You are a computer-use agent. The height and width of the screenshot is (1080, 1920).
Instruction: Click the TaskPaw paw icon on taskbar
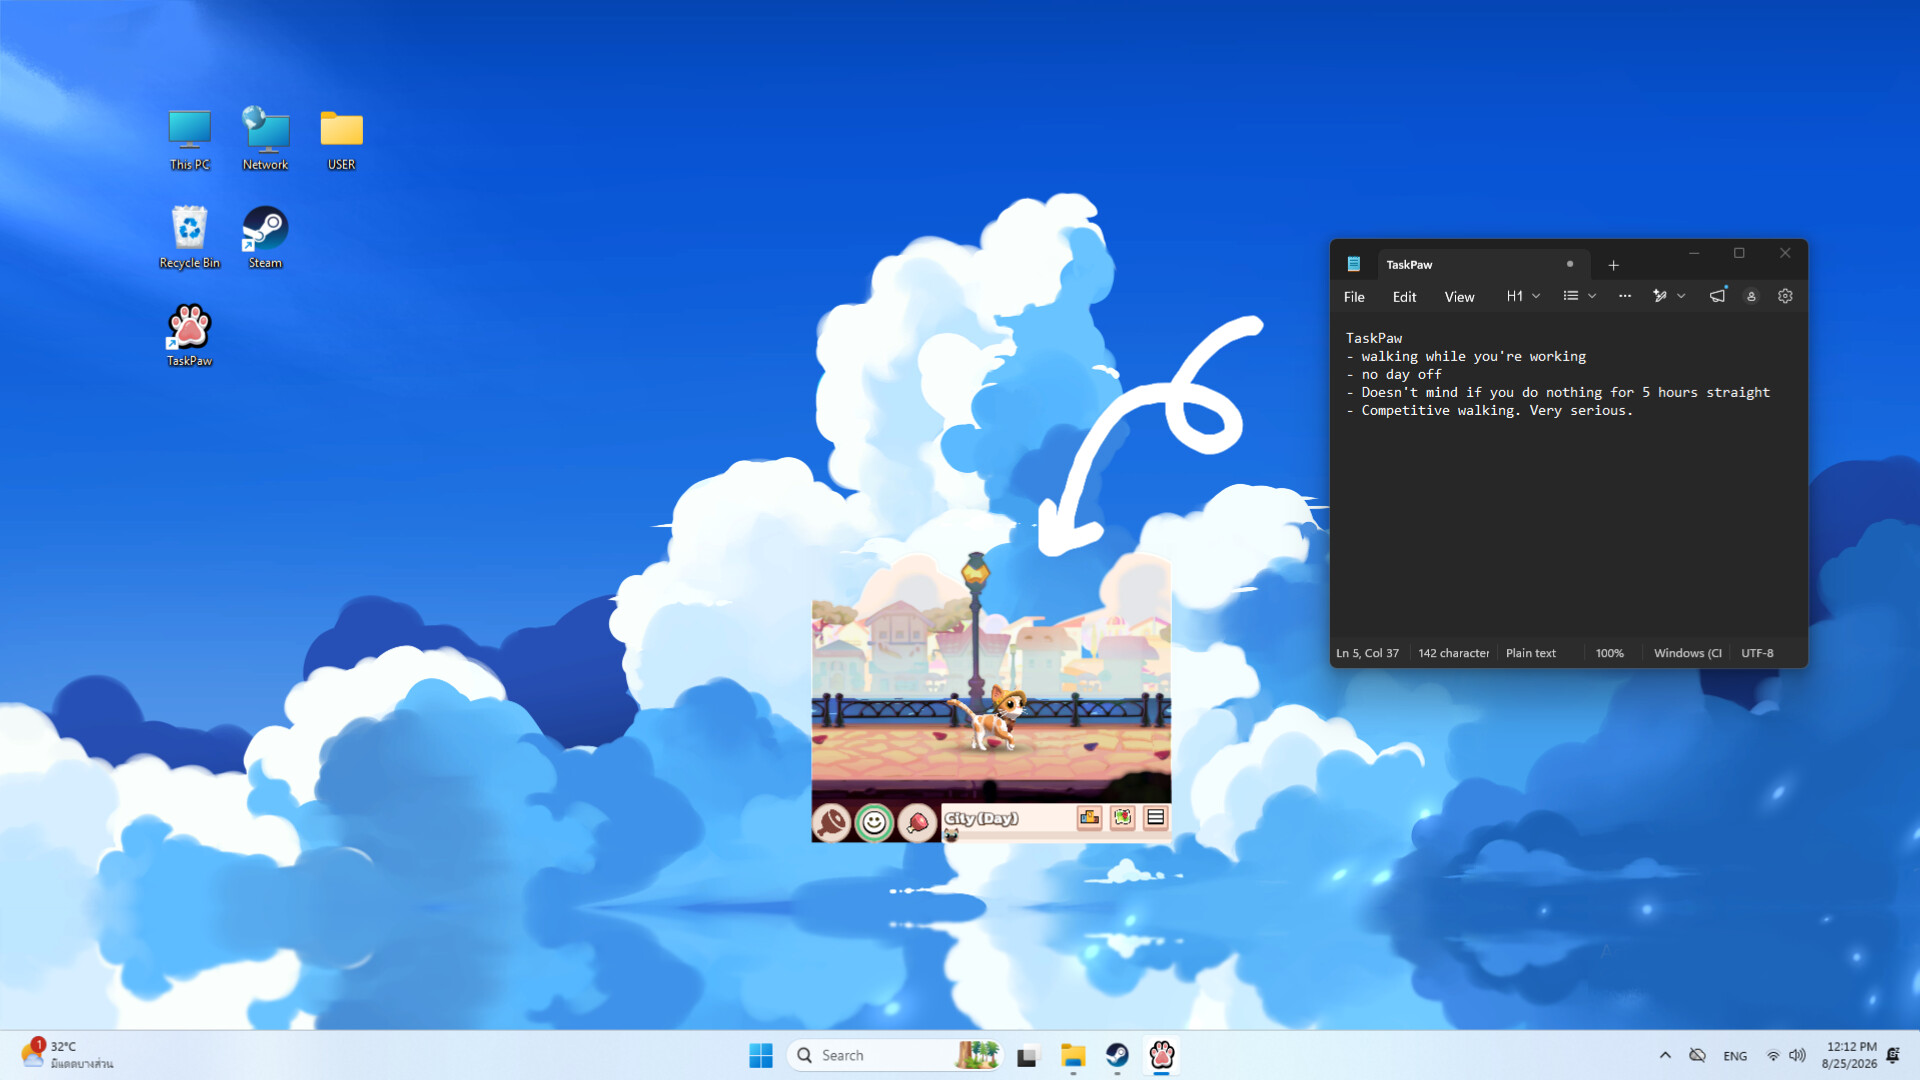click(1161, 1055)
